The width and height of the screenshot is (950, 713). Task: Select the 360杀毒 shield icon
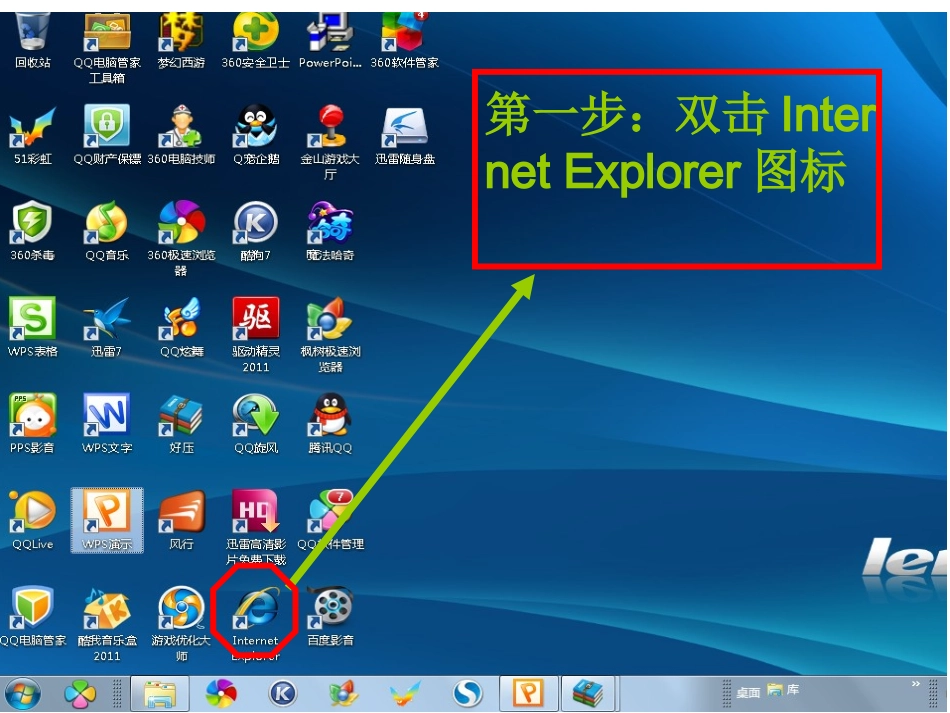pyautogui.click(x=32, y=231)
